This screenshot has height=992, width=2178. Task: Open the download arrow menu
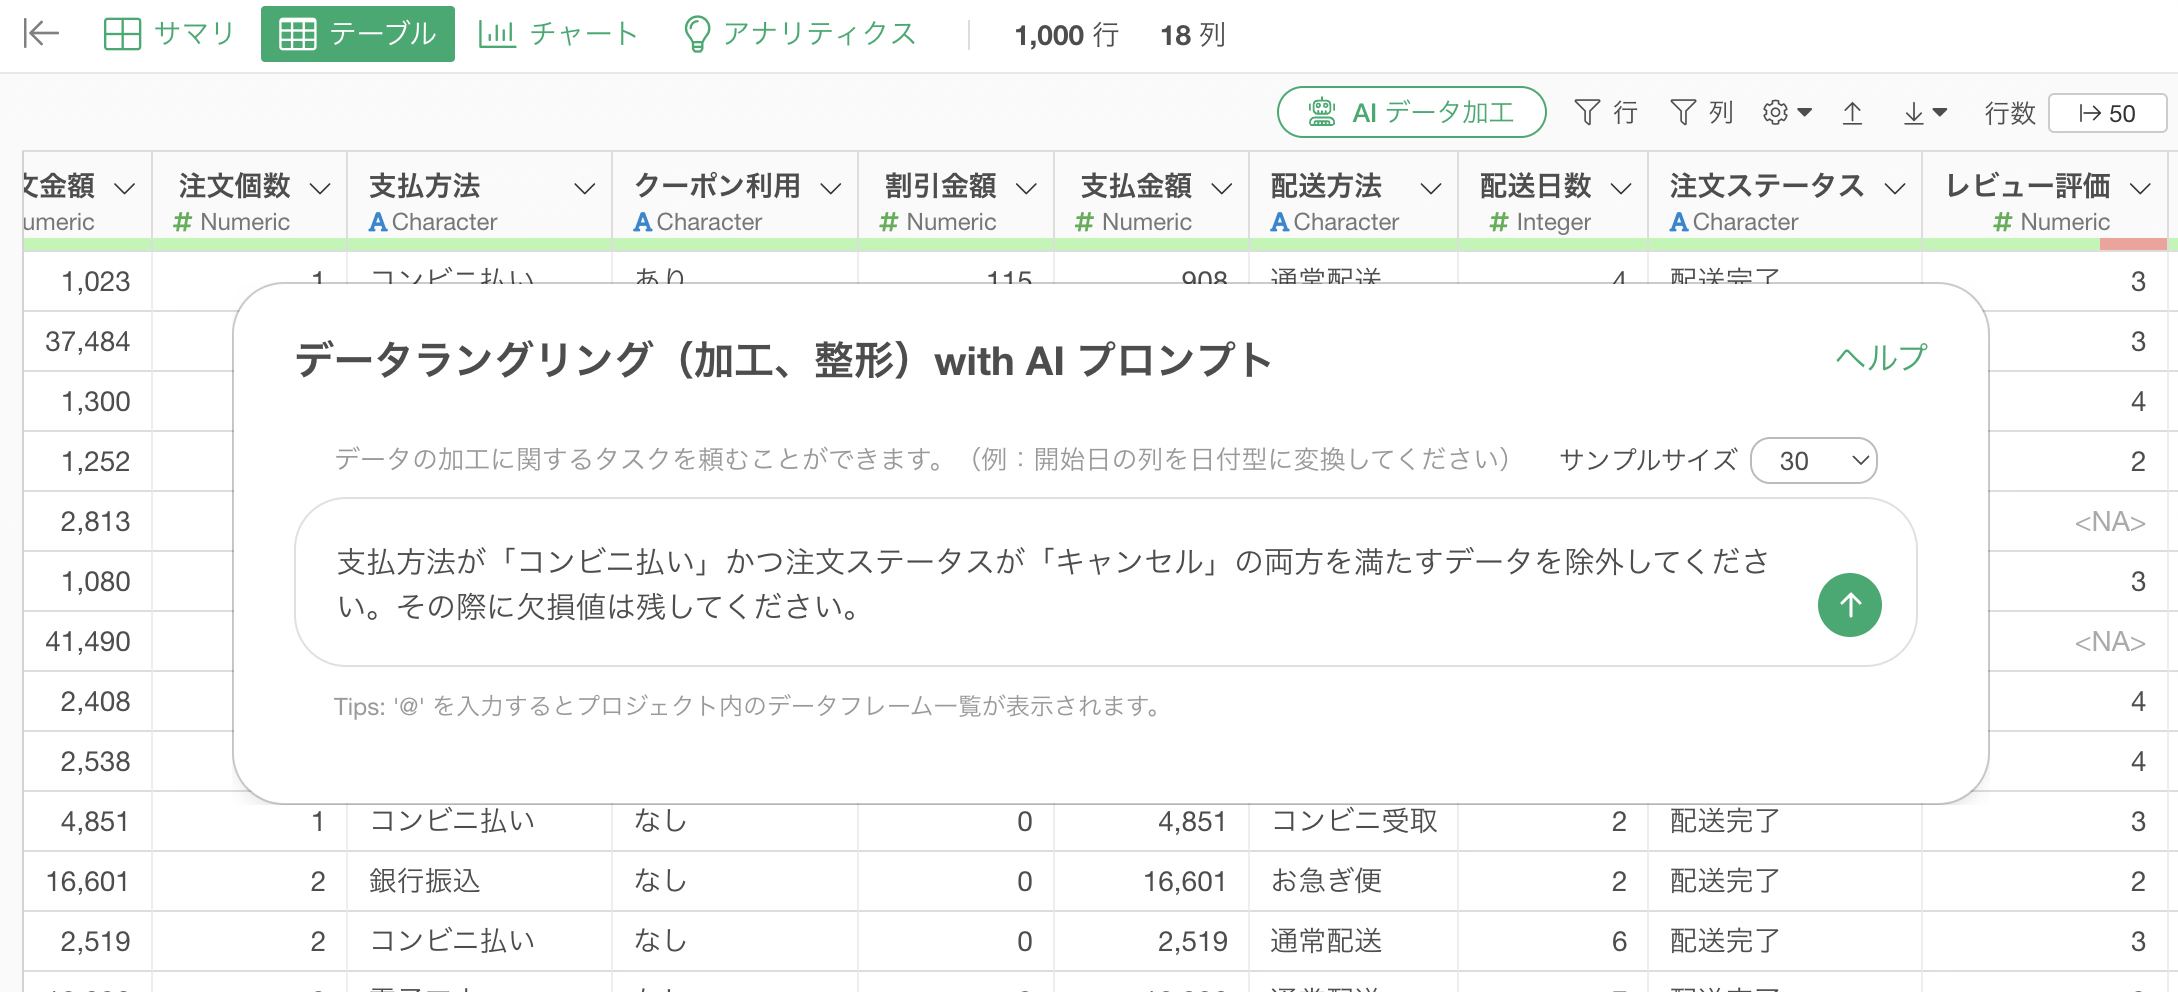1924,113
